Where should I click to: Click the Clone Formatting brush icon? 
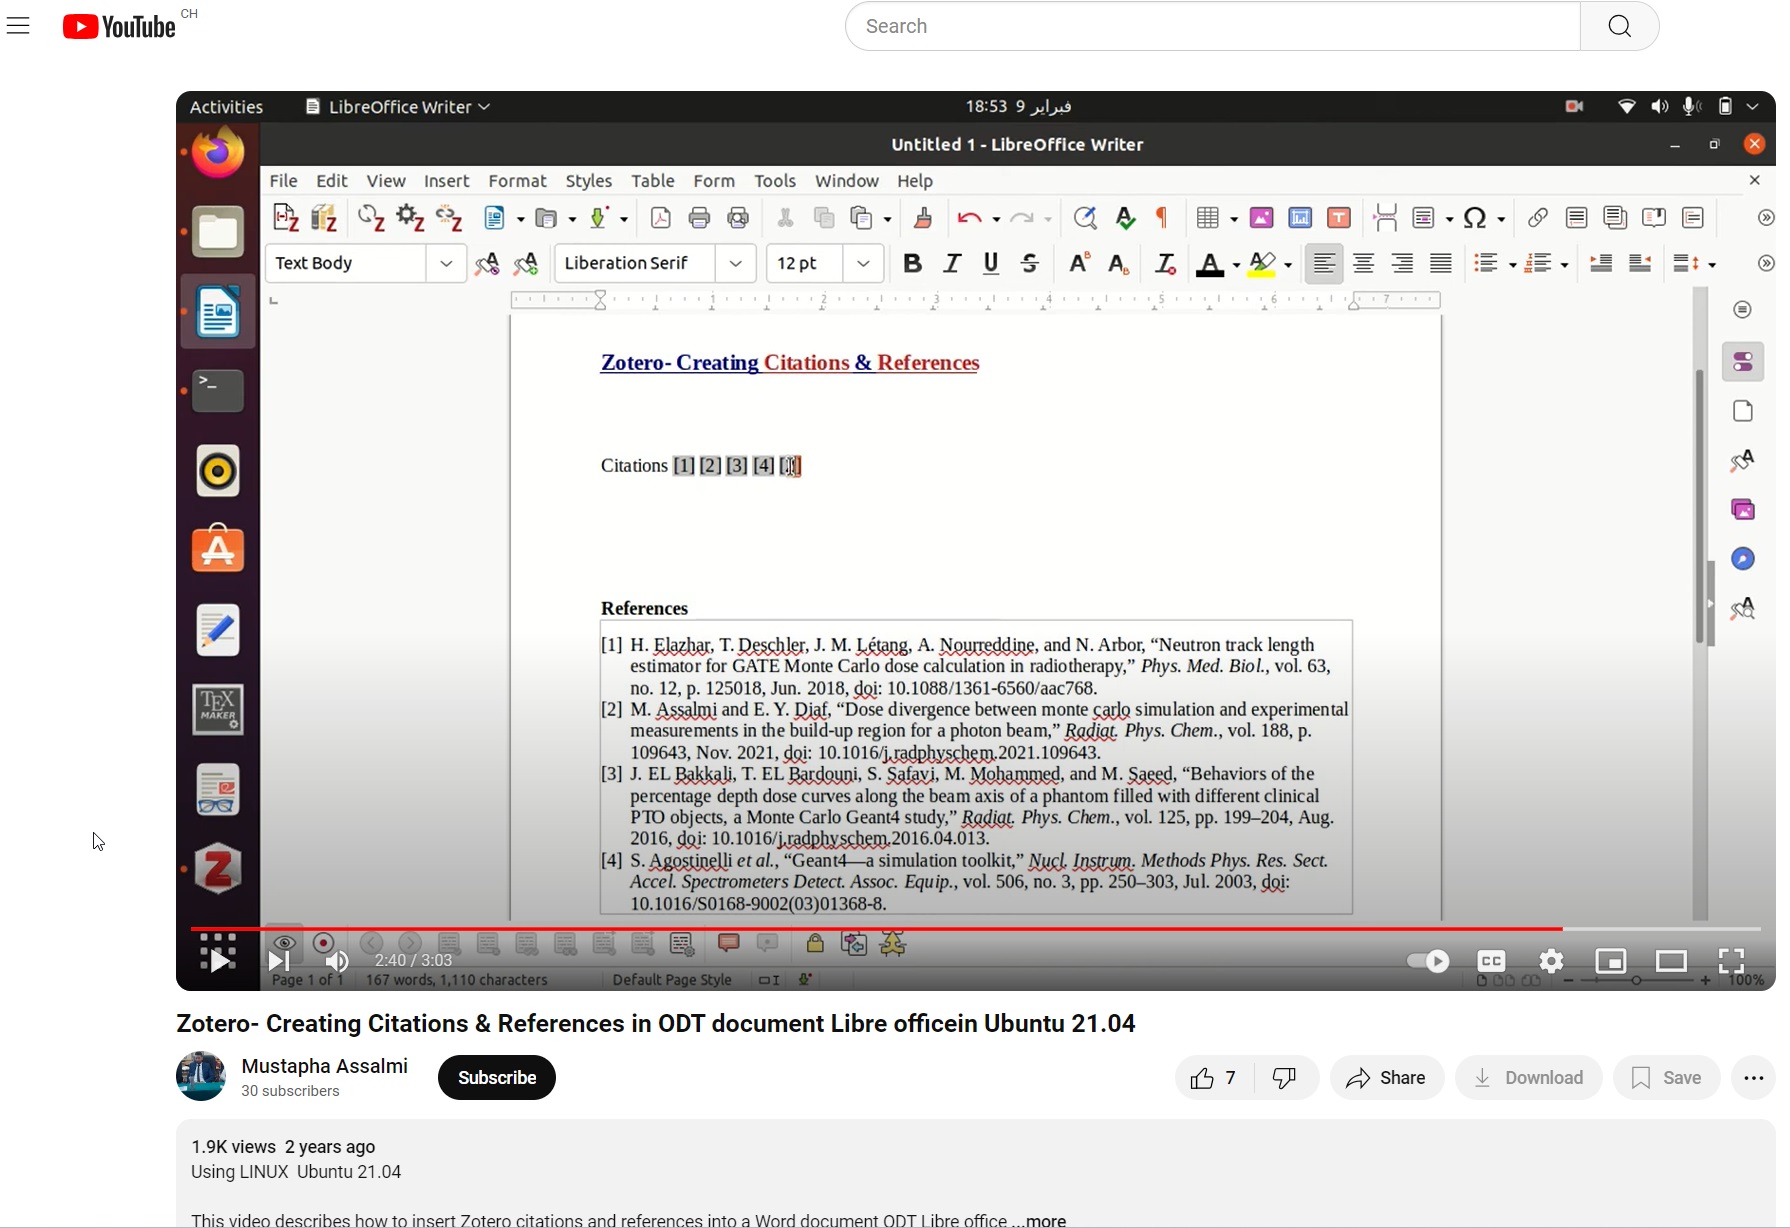[x=923, y=218]
